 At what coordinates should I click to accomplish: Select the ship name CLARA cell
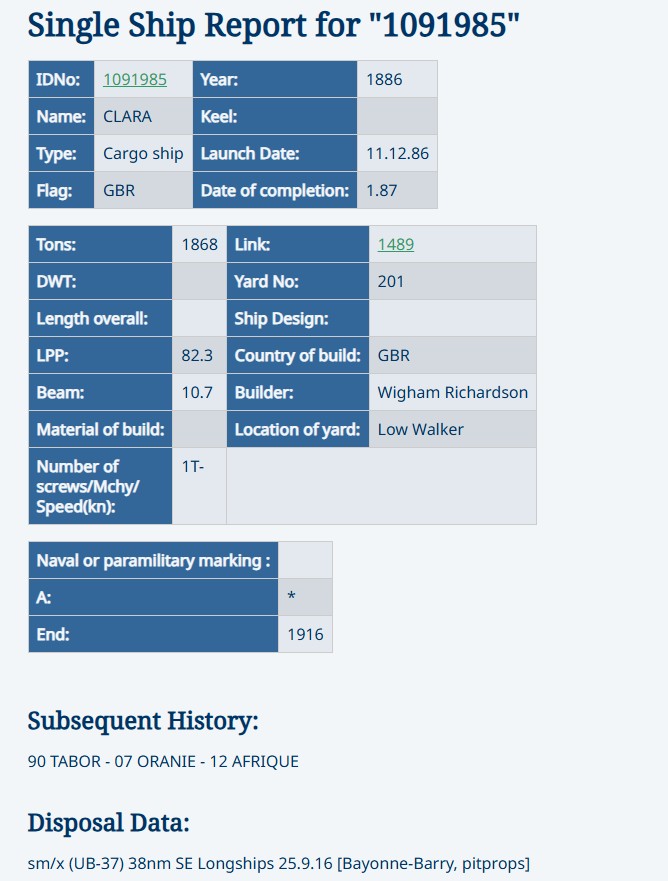coord(143,116)
